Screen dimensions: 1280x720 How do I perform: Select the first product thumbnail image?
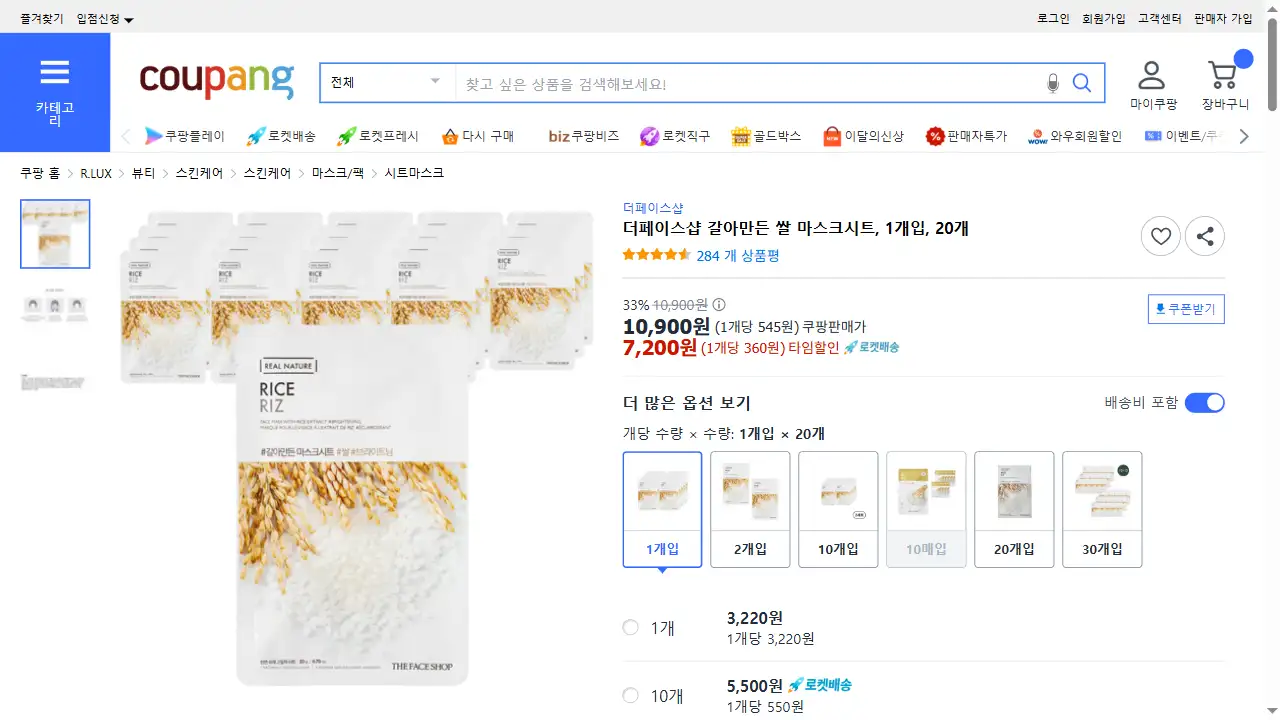coord(55,234)
